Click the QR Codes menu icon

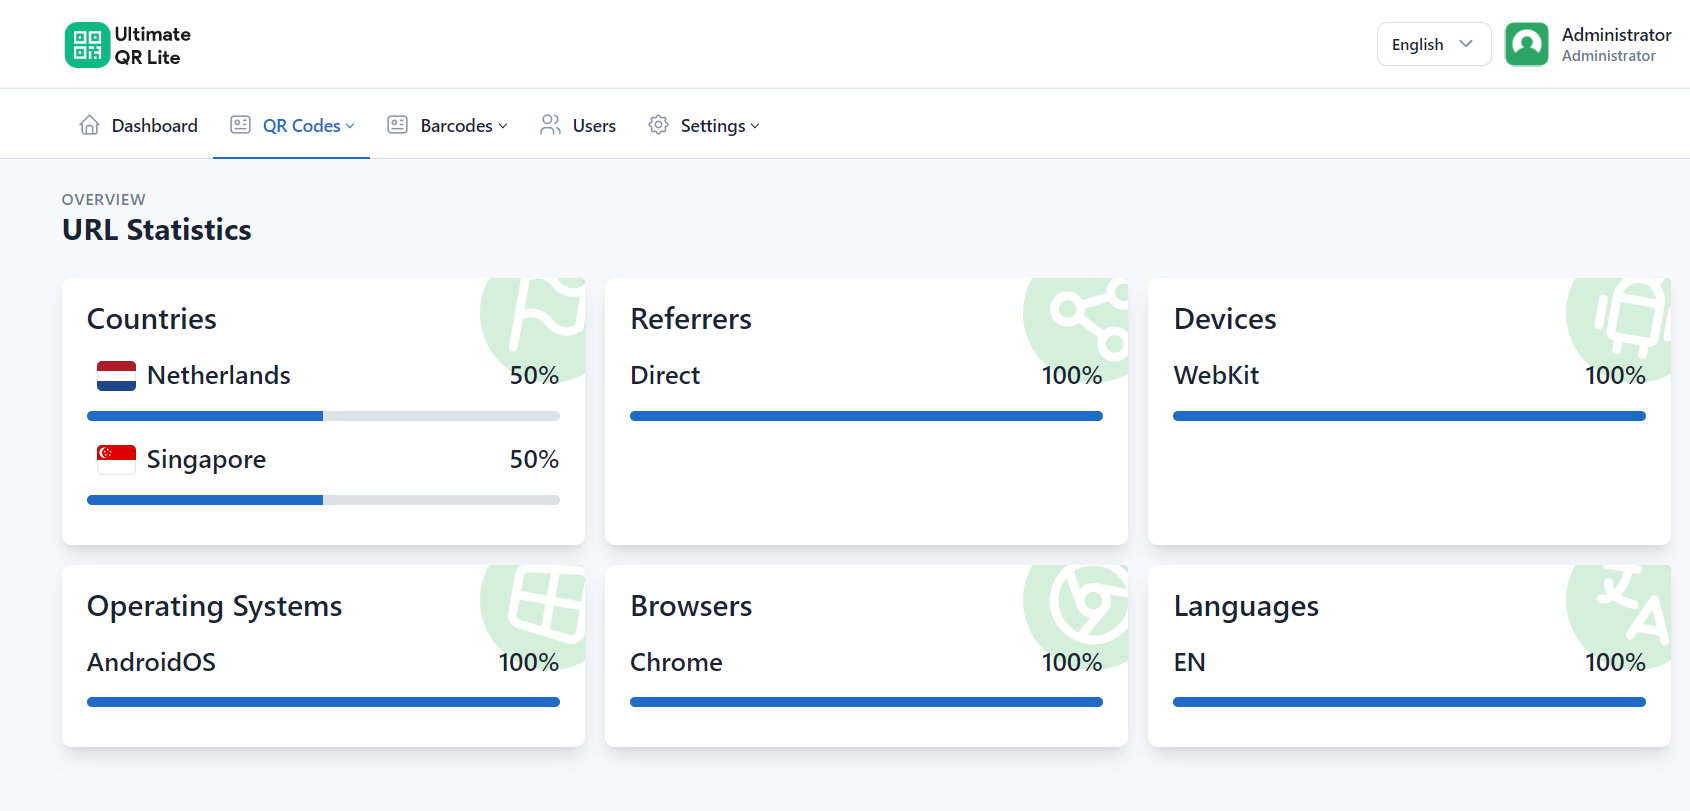240,125
